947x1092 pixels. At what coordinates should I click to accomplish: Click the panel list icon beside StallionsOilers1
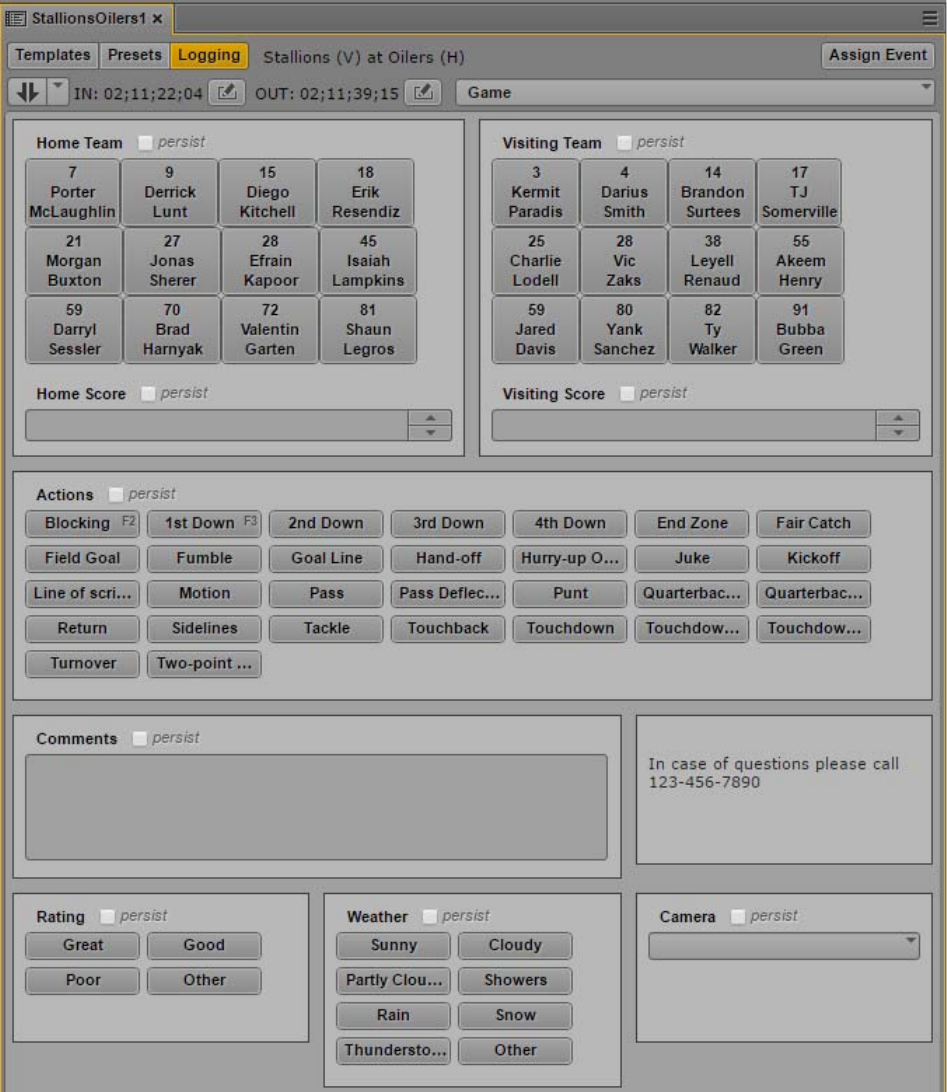[15, 18]
